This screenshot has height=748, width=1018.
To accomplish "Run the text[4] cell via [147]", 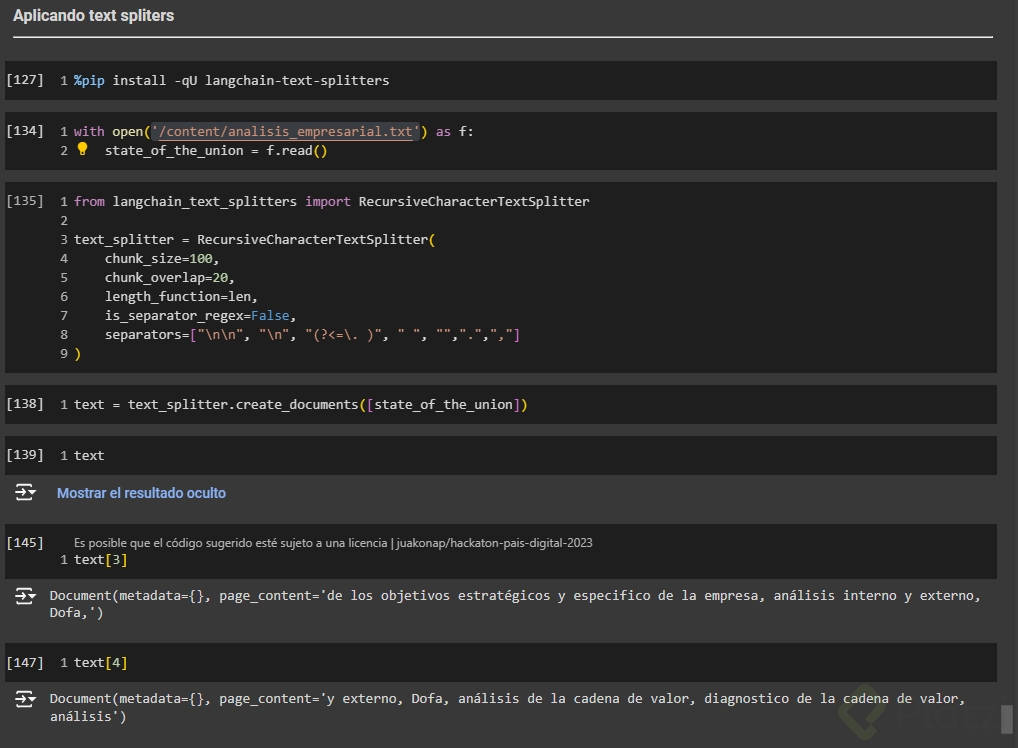I will (25, 662).
